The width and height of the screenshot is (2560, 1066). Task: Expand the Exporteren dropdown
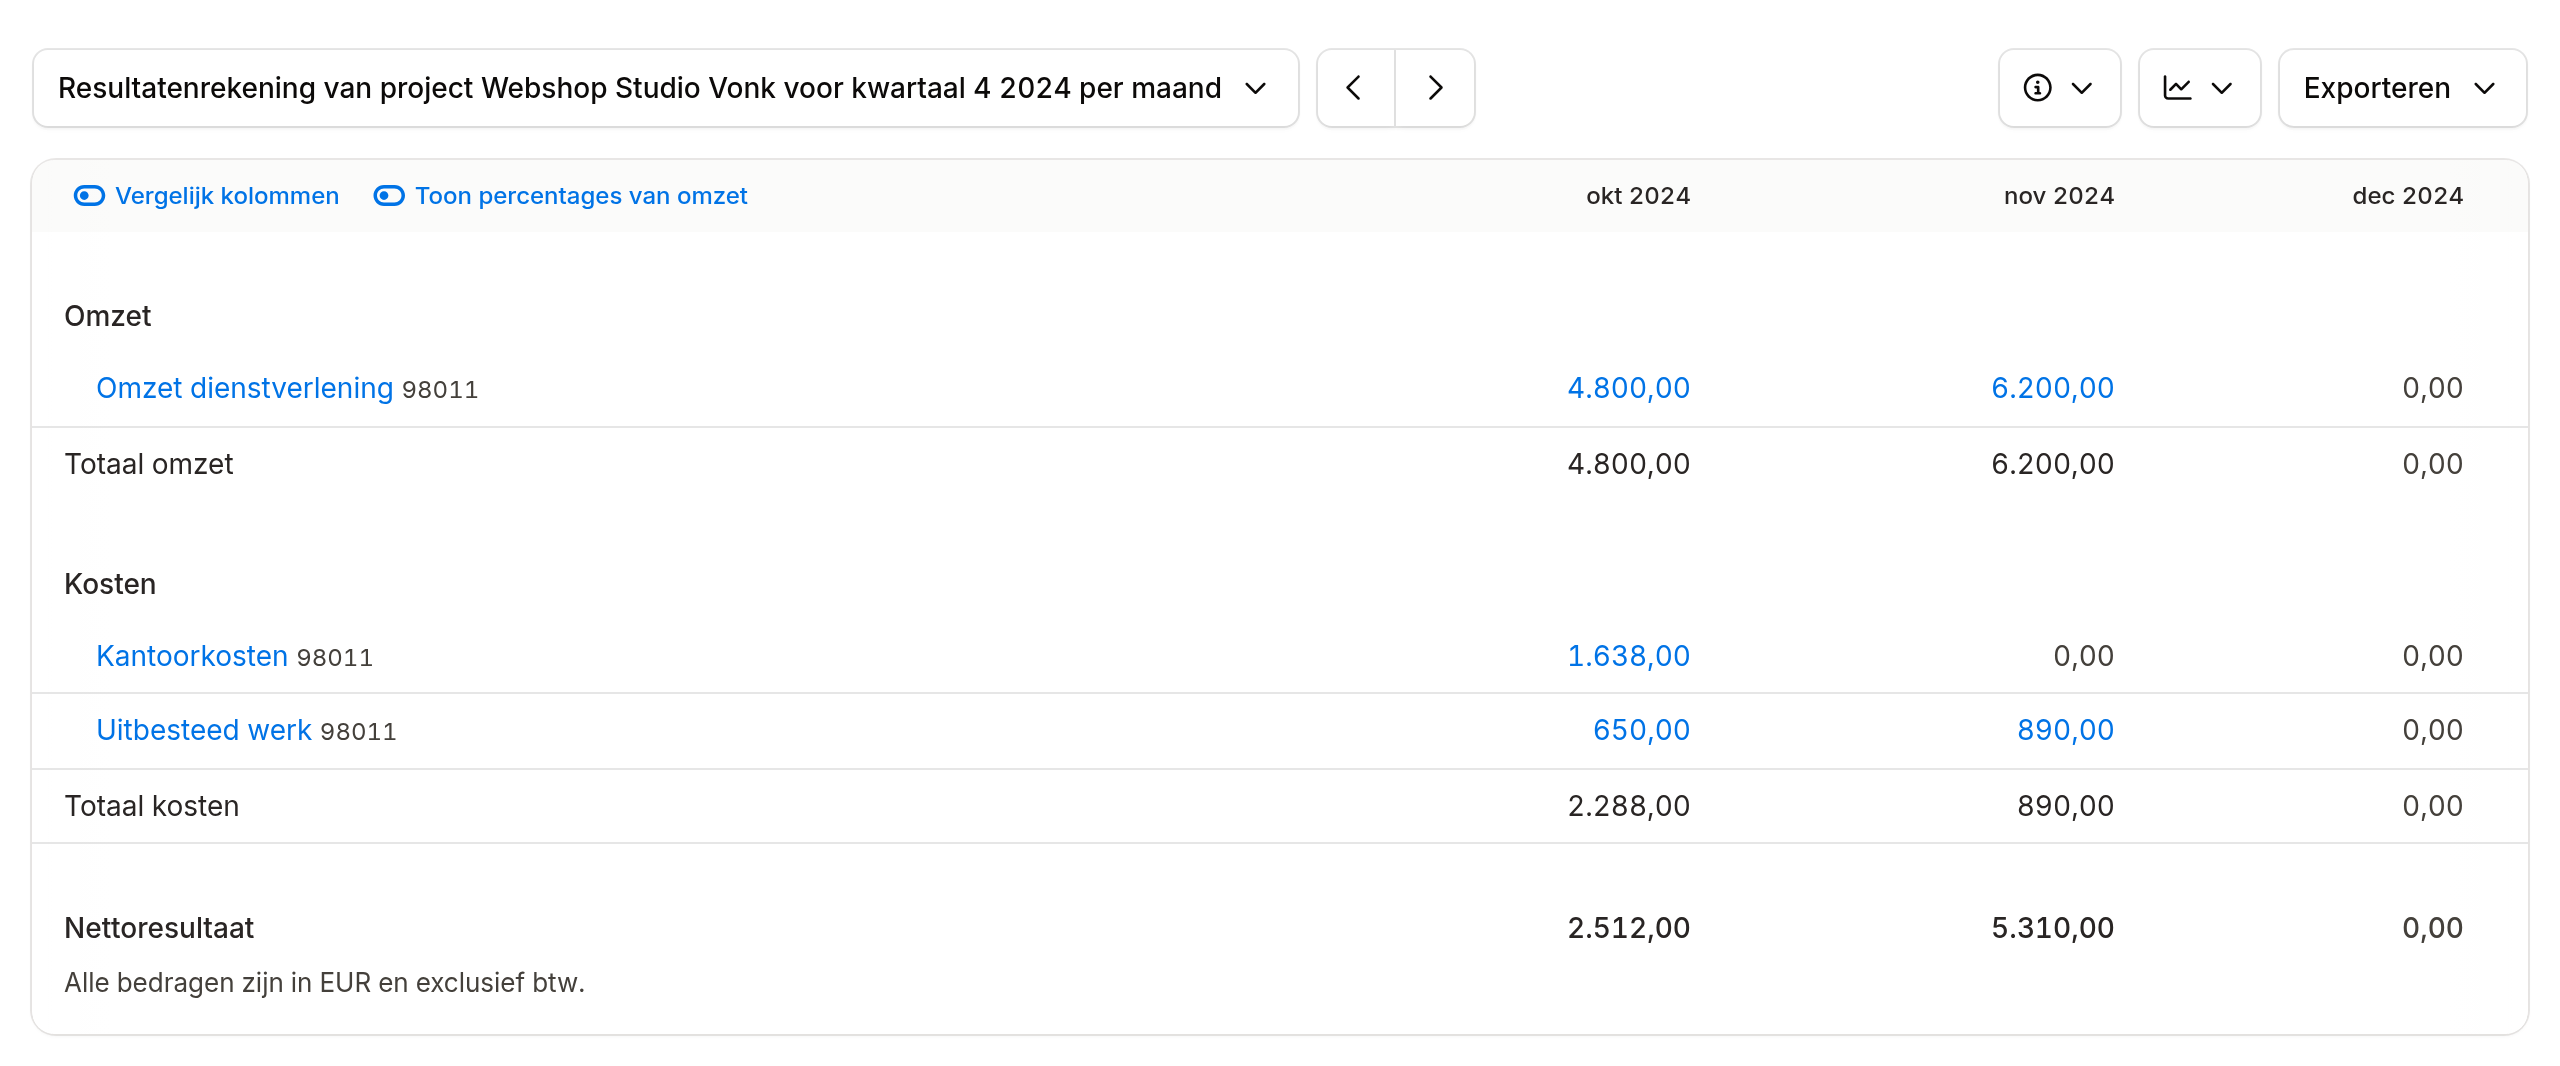[2402, 88]
